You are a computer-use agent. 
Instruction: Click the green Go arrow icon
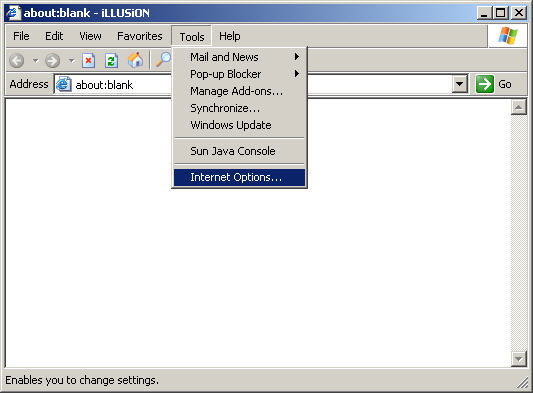485,84
